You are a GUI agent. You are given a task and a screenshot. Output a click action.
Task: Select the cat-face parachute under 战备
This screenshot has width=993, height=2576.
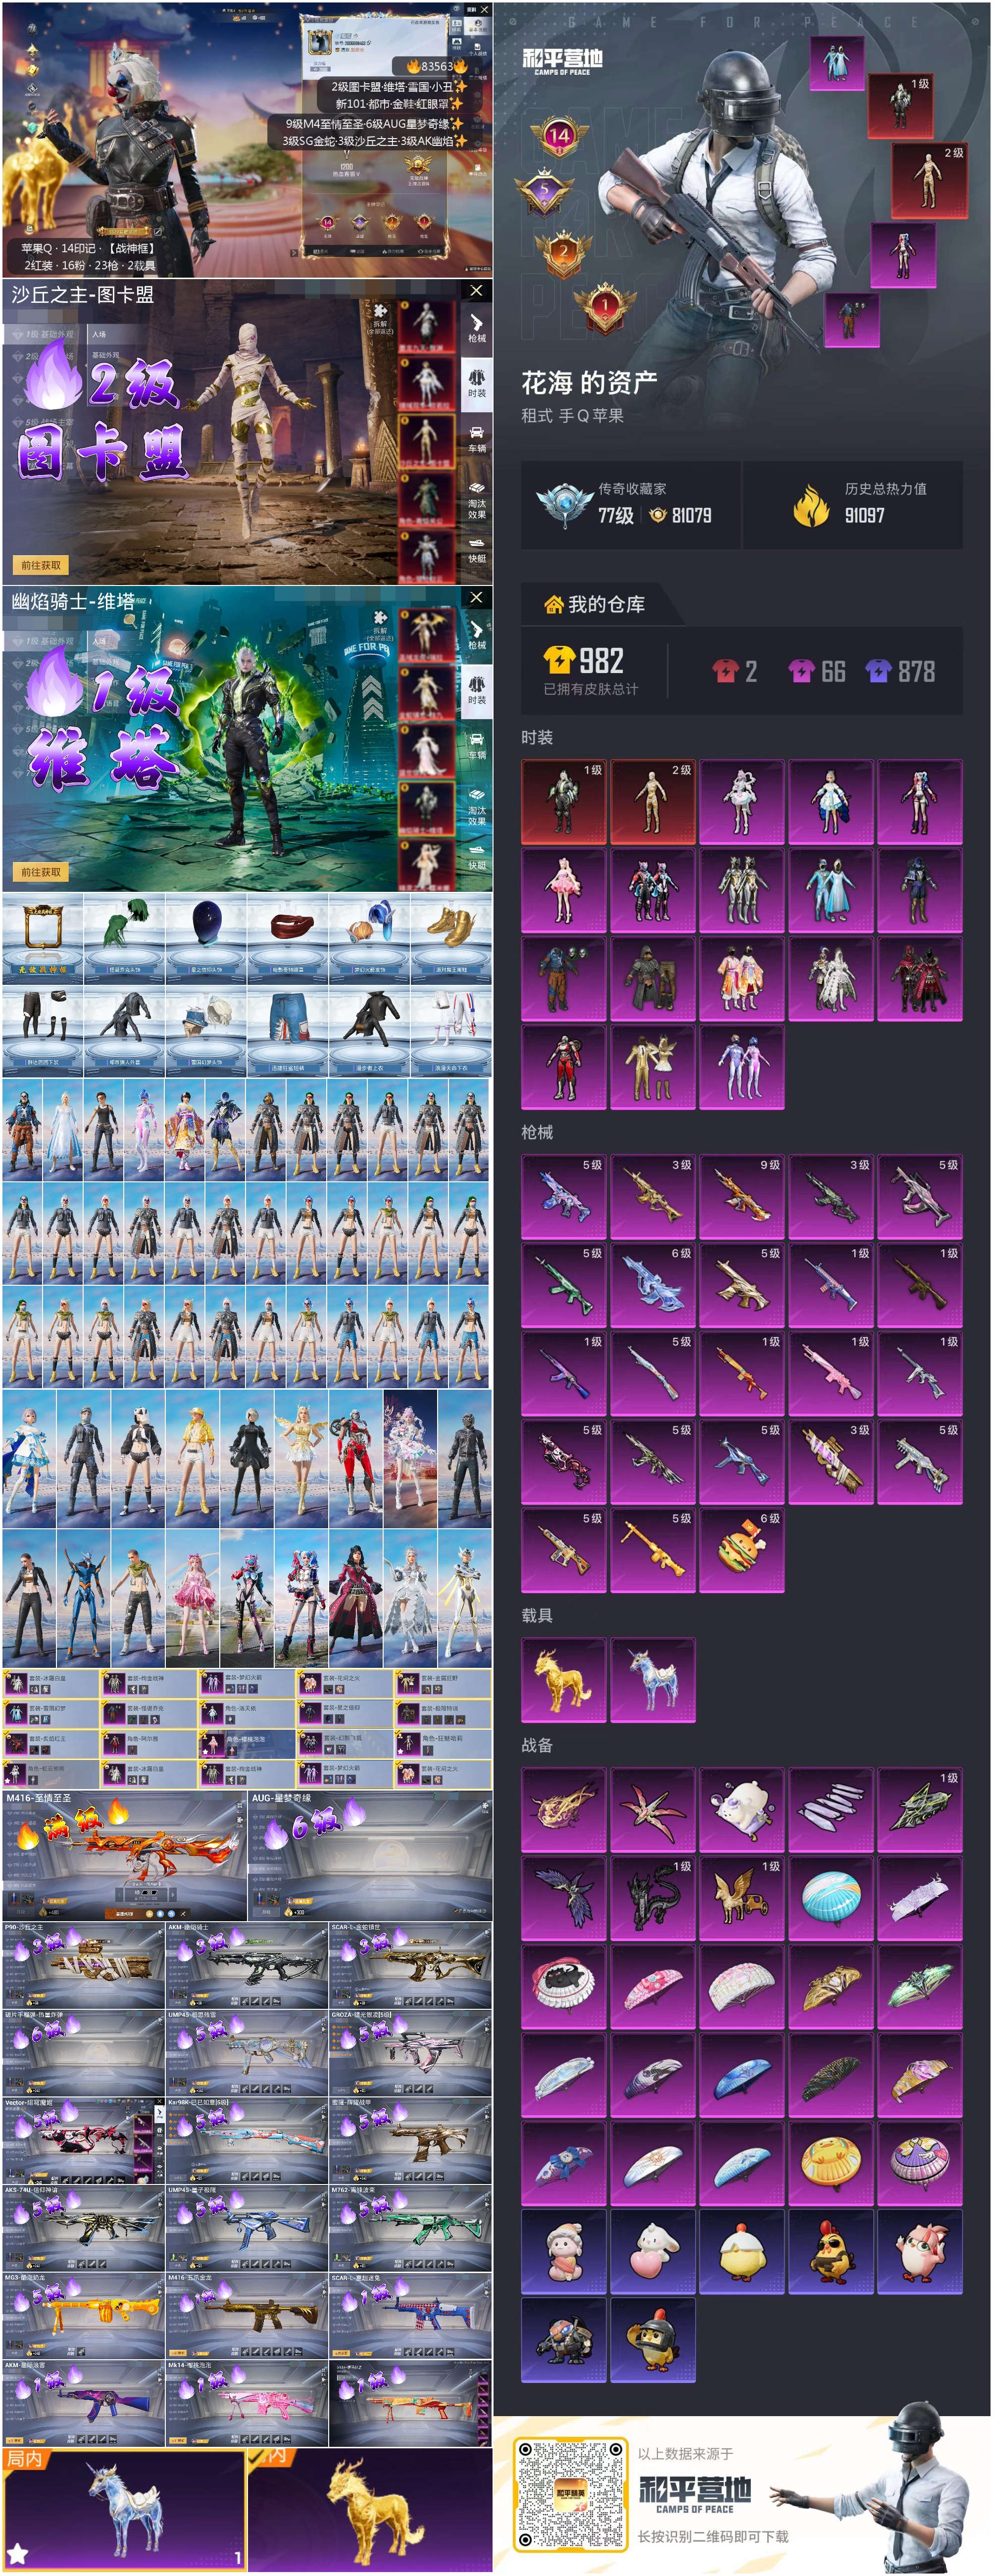pos(563,1988)
